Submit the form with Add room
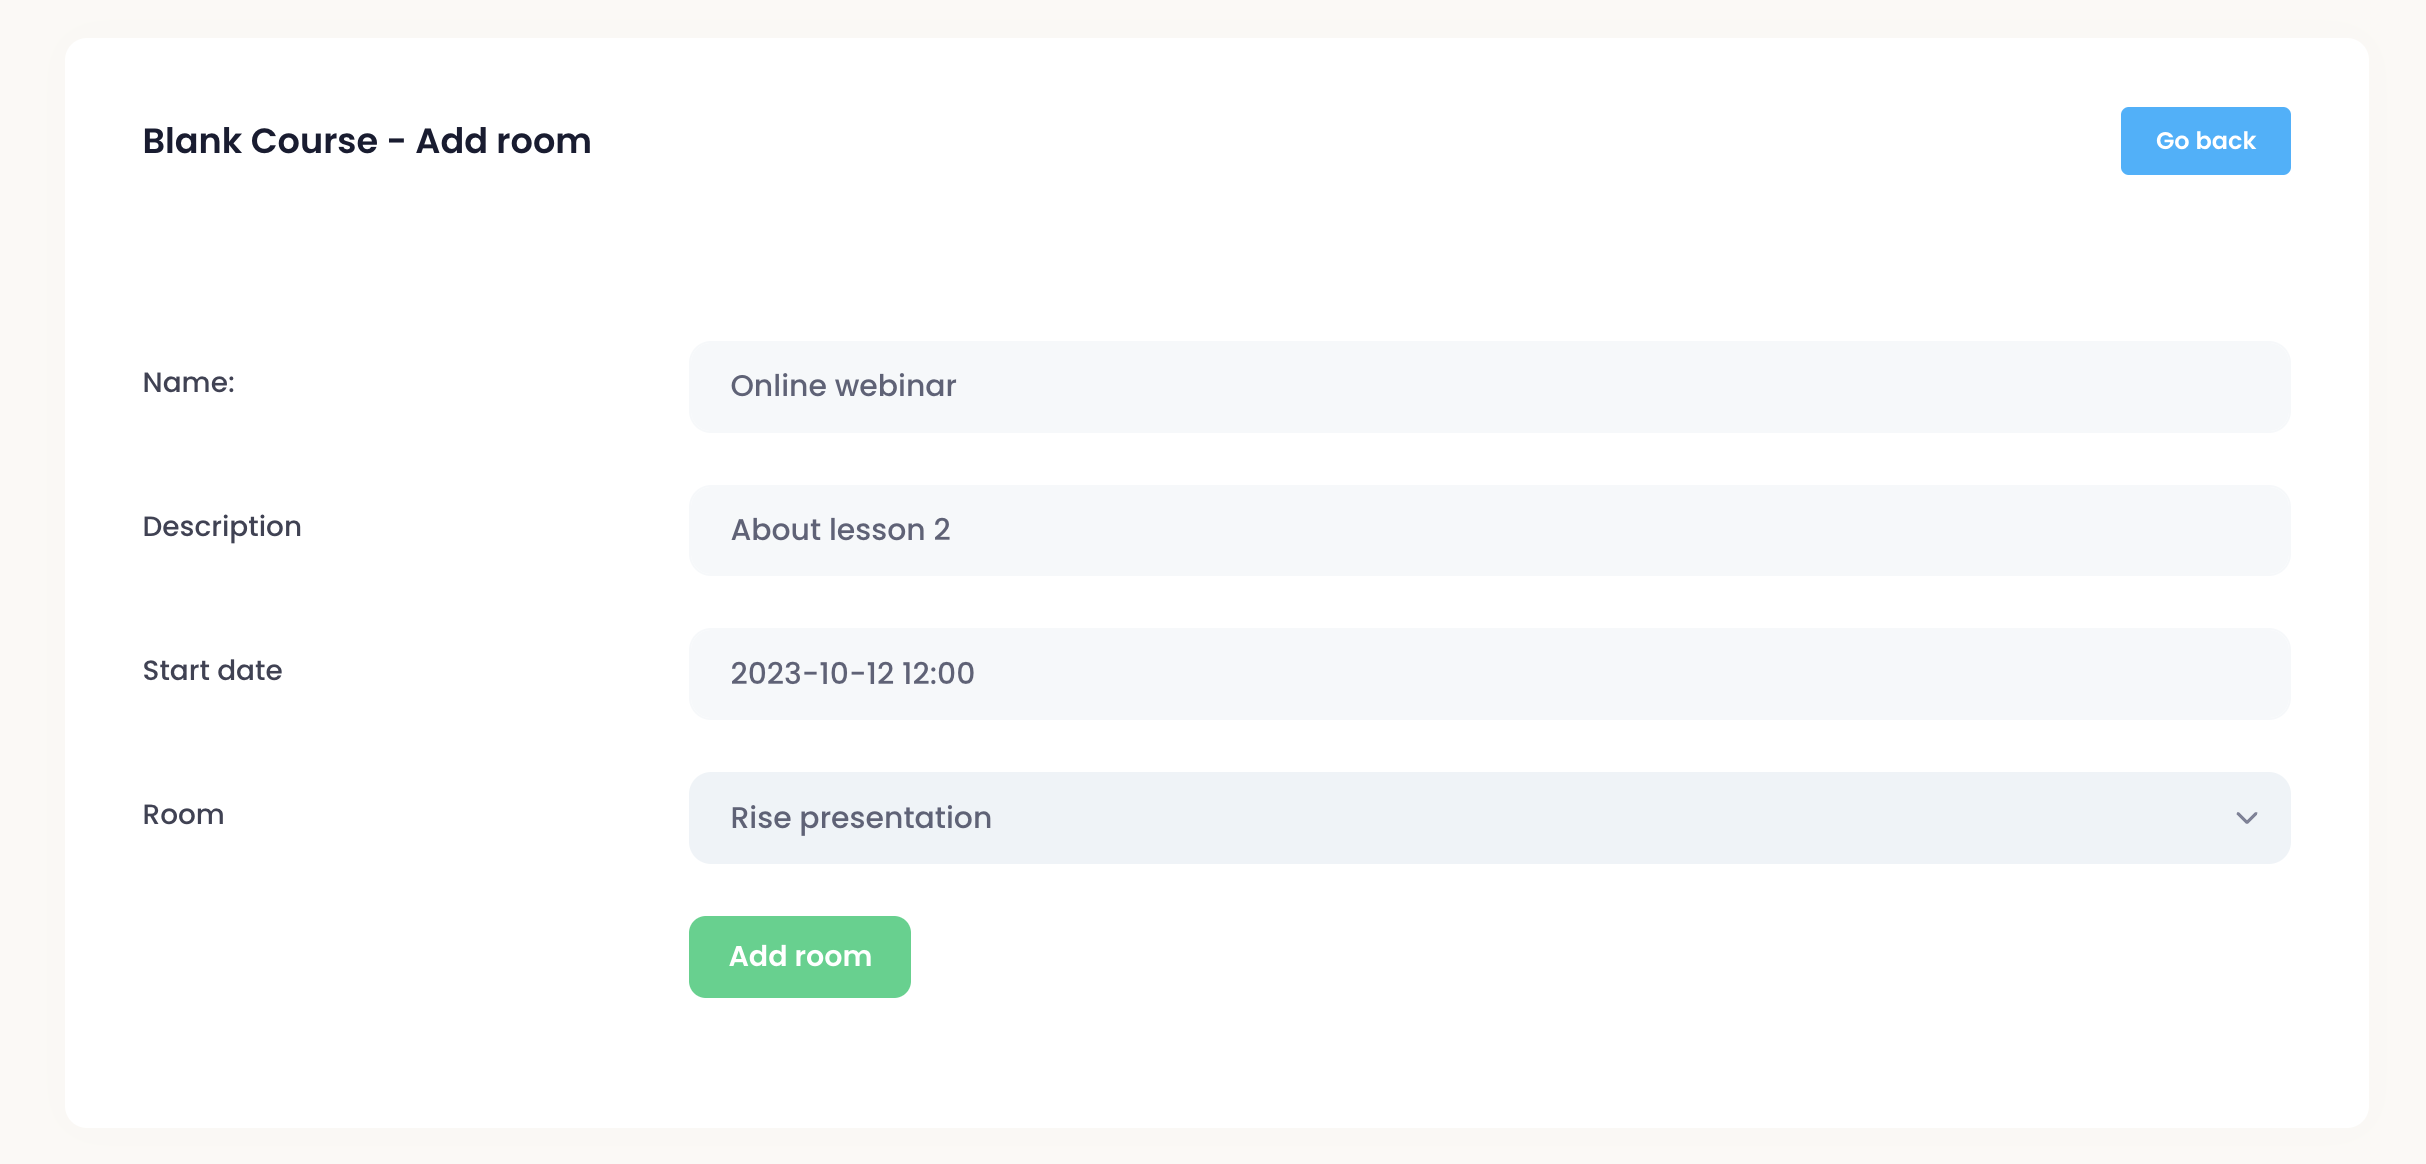Viewport: 2426px width, 1164px height. pyautogui.click(x=799, y=957)
